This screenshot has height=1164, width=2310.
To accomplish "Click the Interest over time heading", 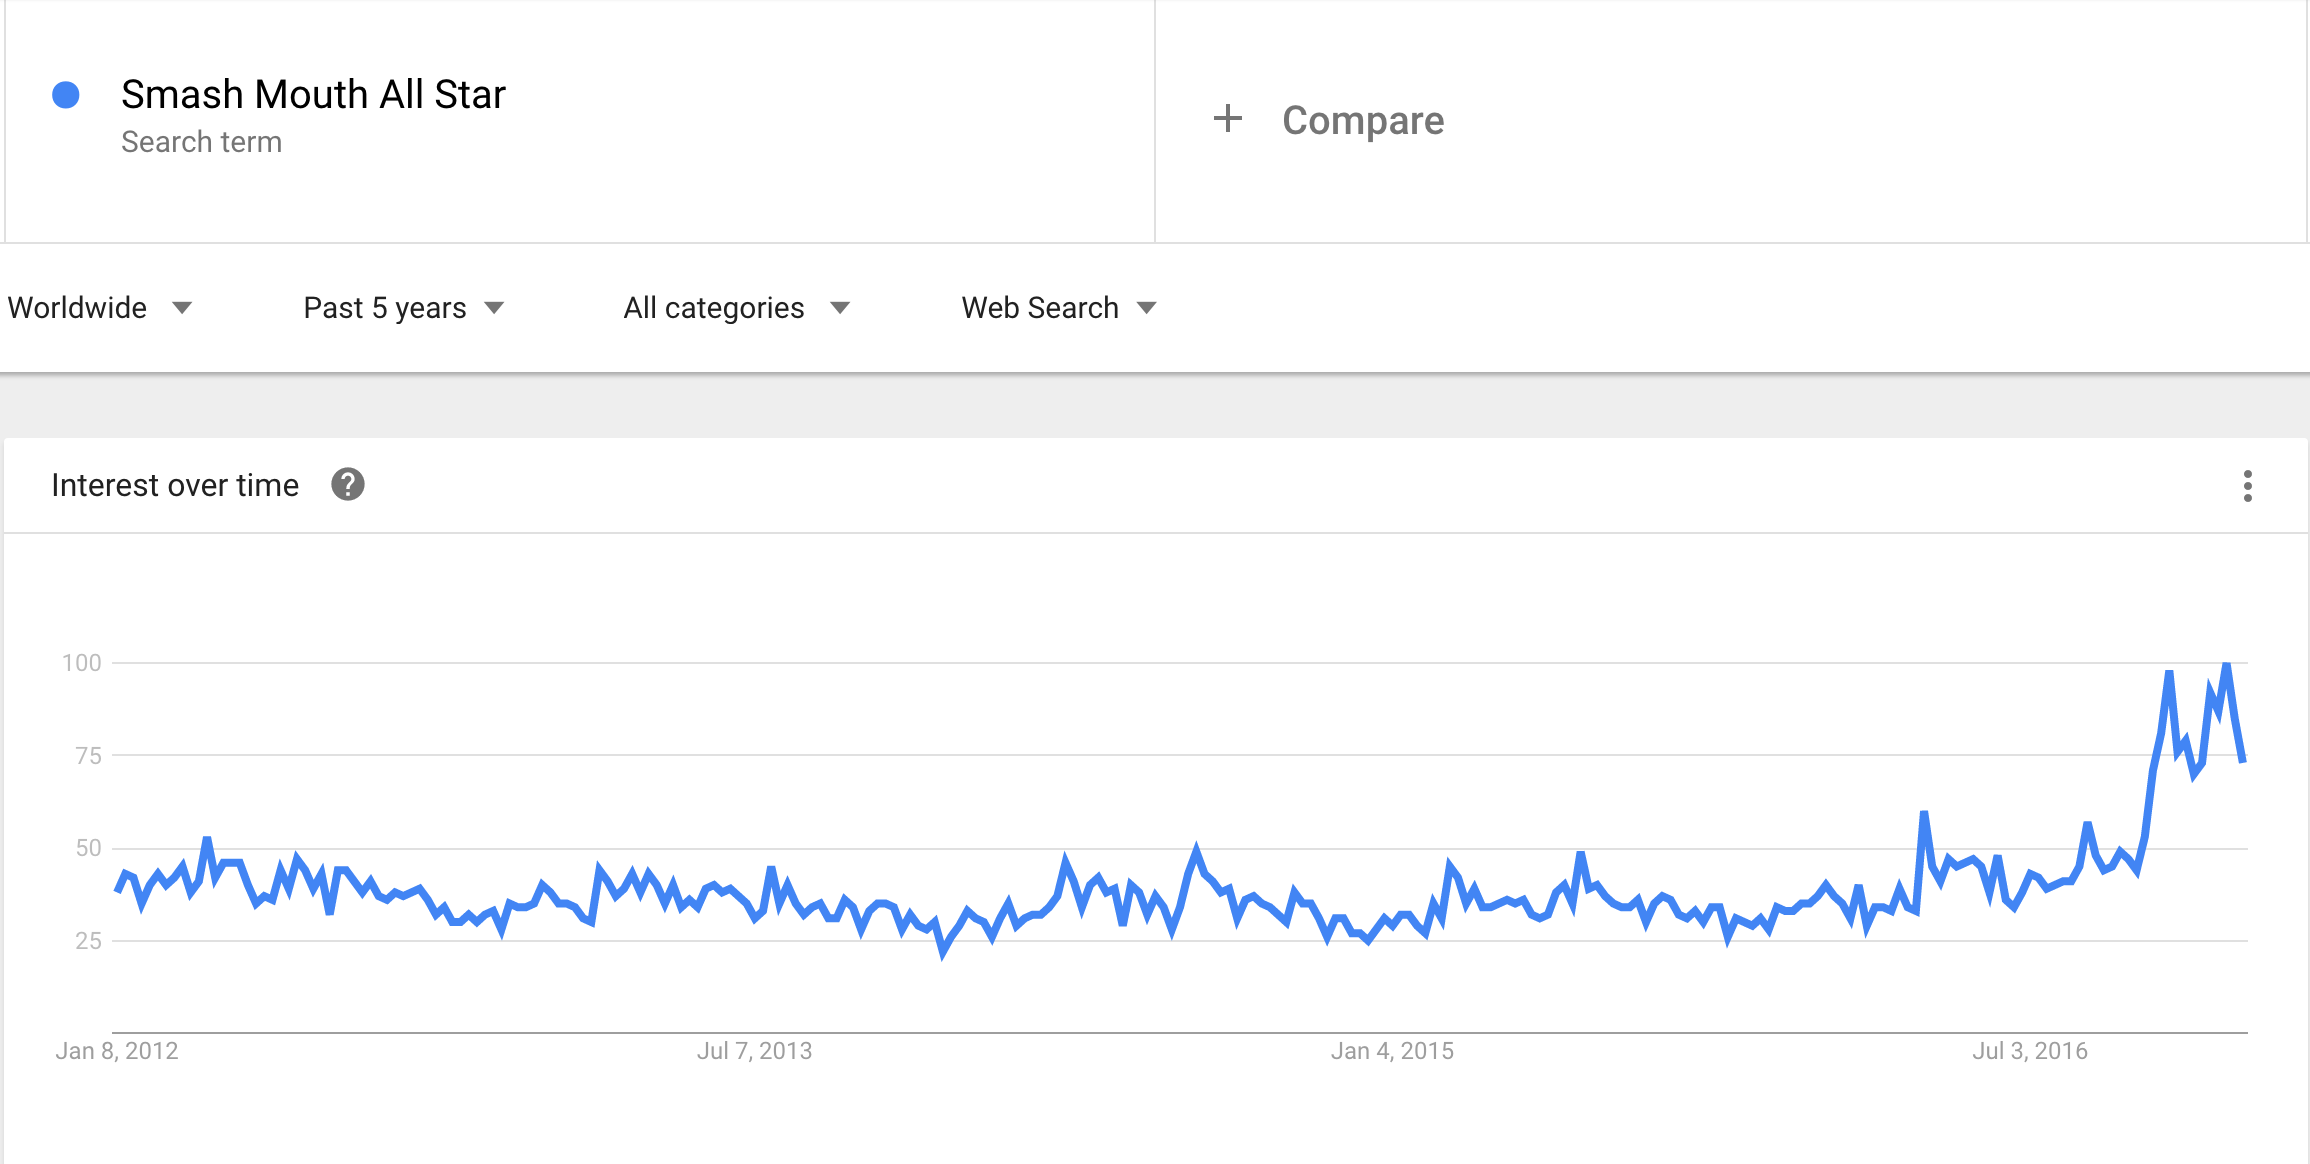I will [175, 485].
